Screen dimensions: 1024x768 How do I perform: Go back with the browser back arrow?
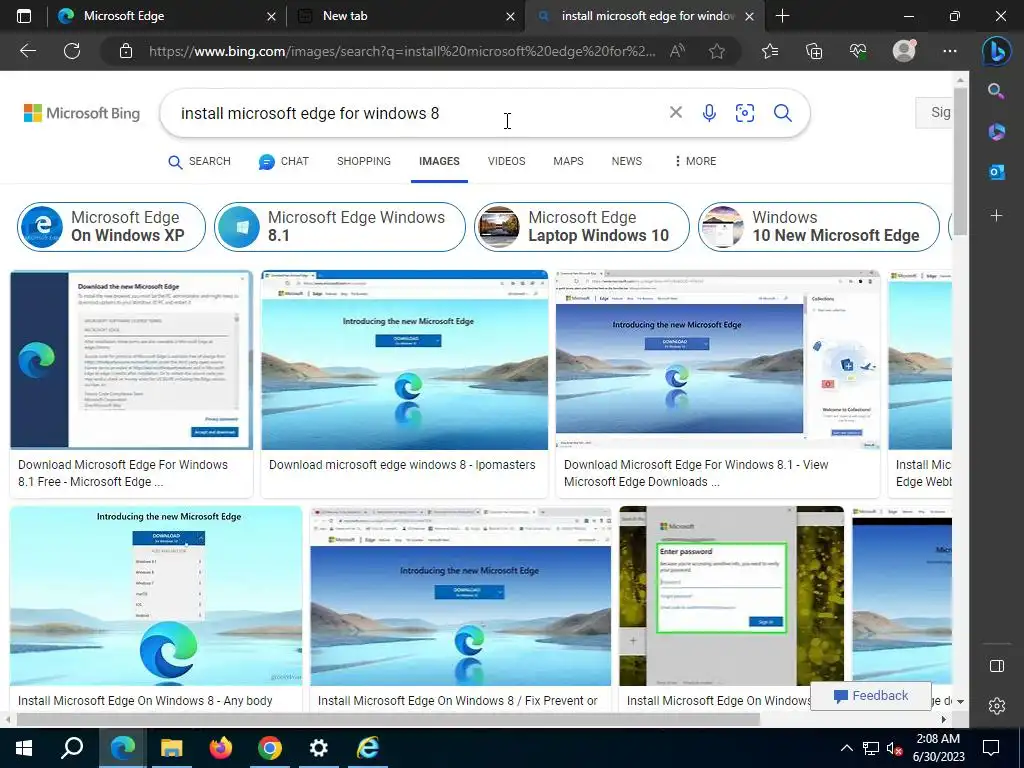pyautogui.click(x=28, y=51)
